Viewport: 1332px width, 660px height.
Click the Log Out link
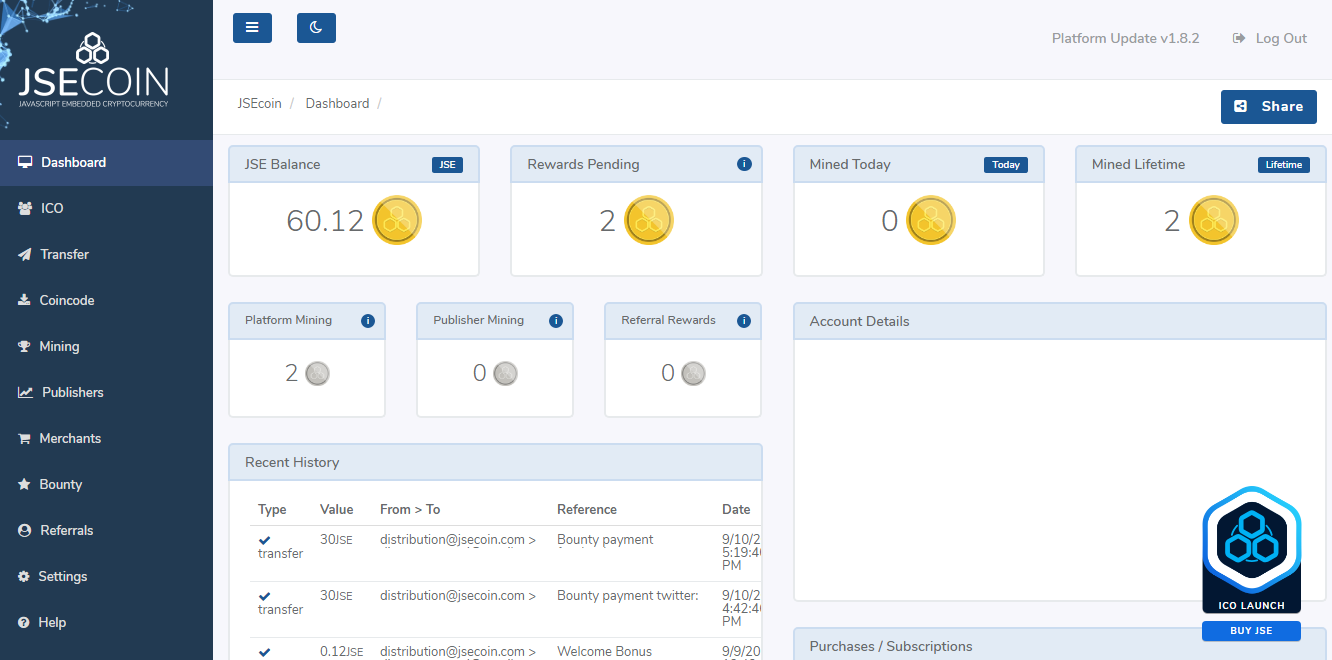click(x=1270, y=38)
